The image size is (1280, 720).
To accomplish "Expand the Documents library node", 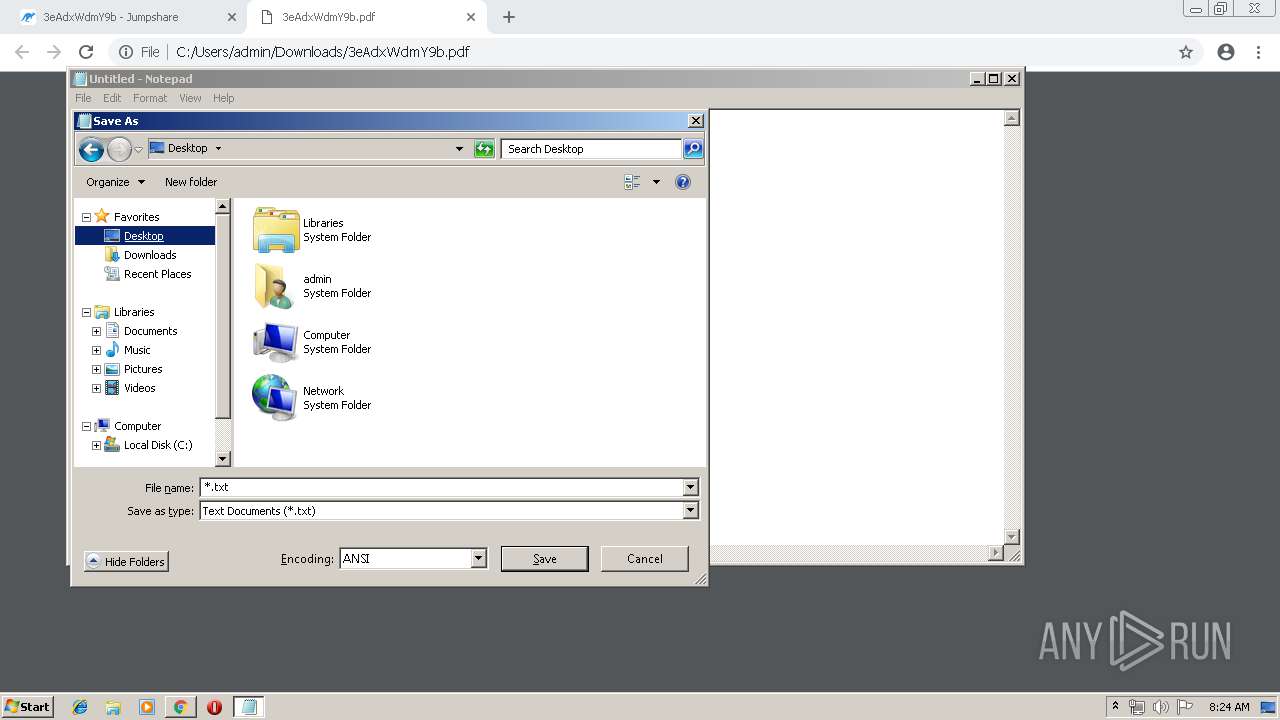I will tap(96, 331).
